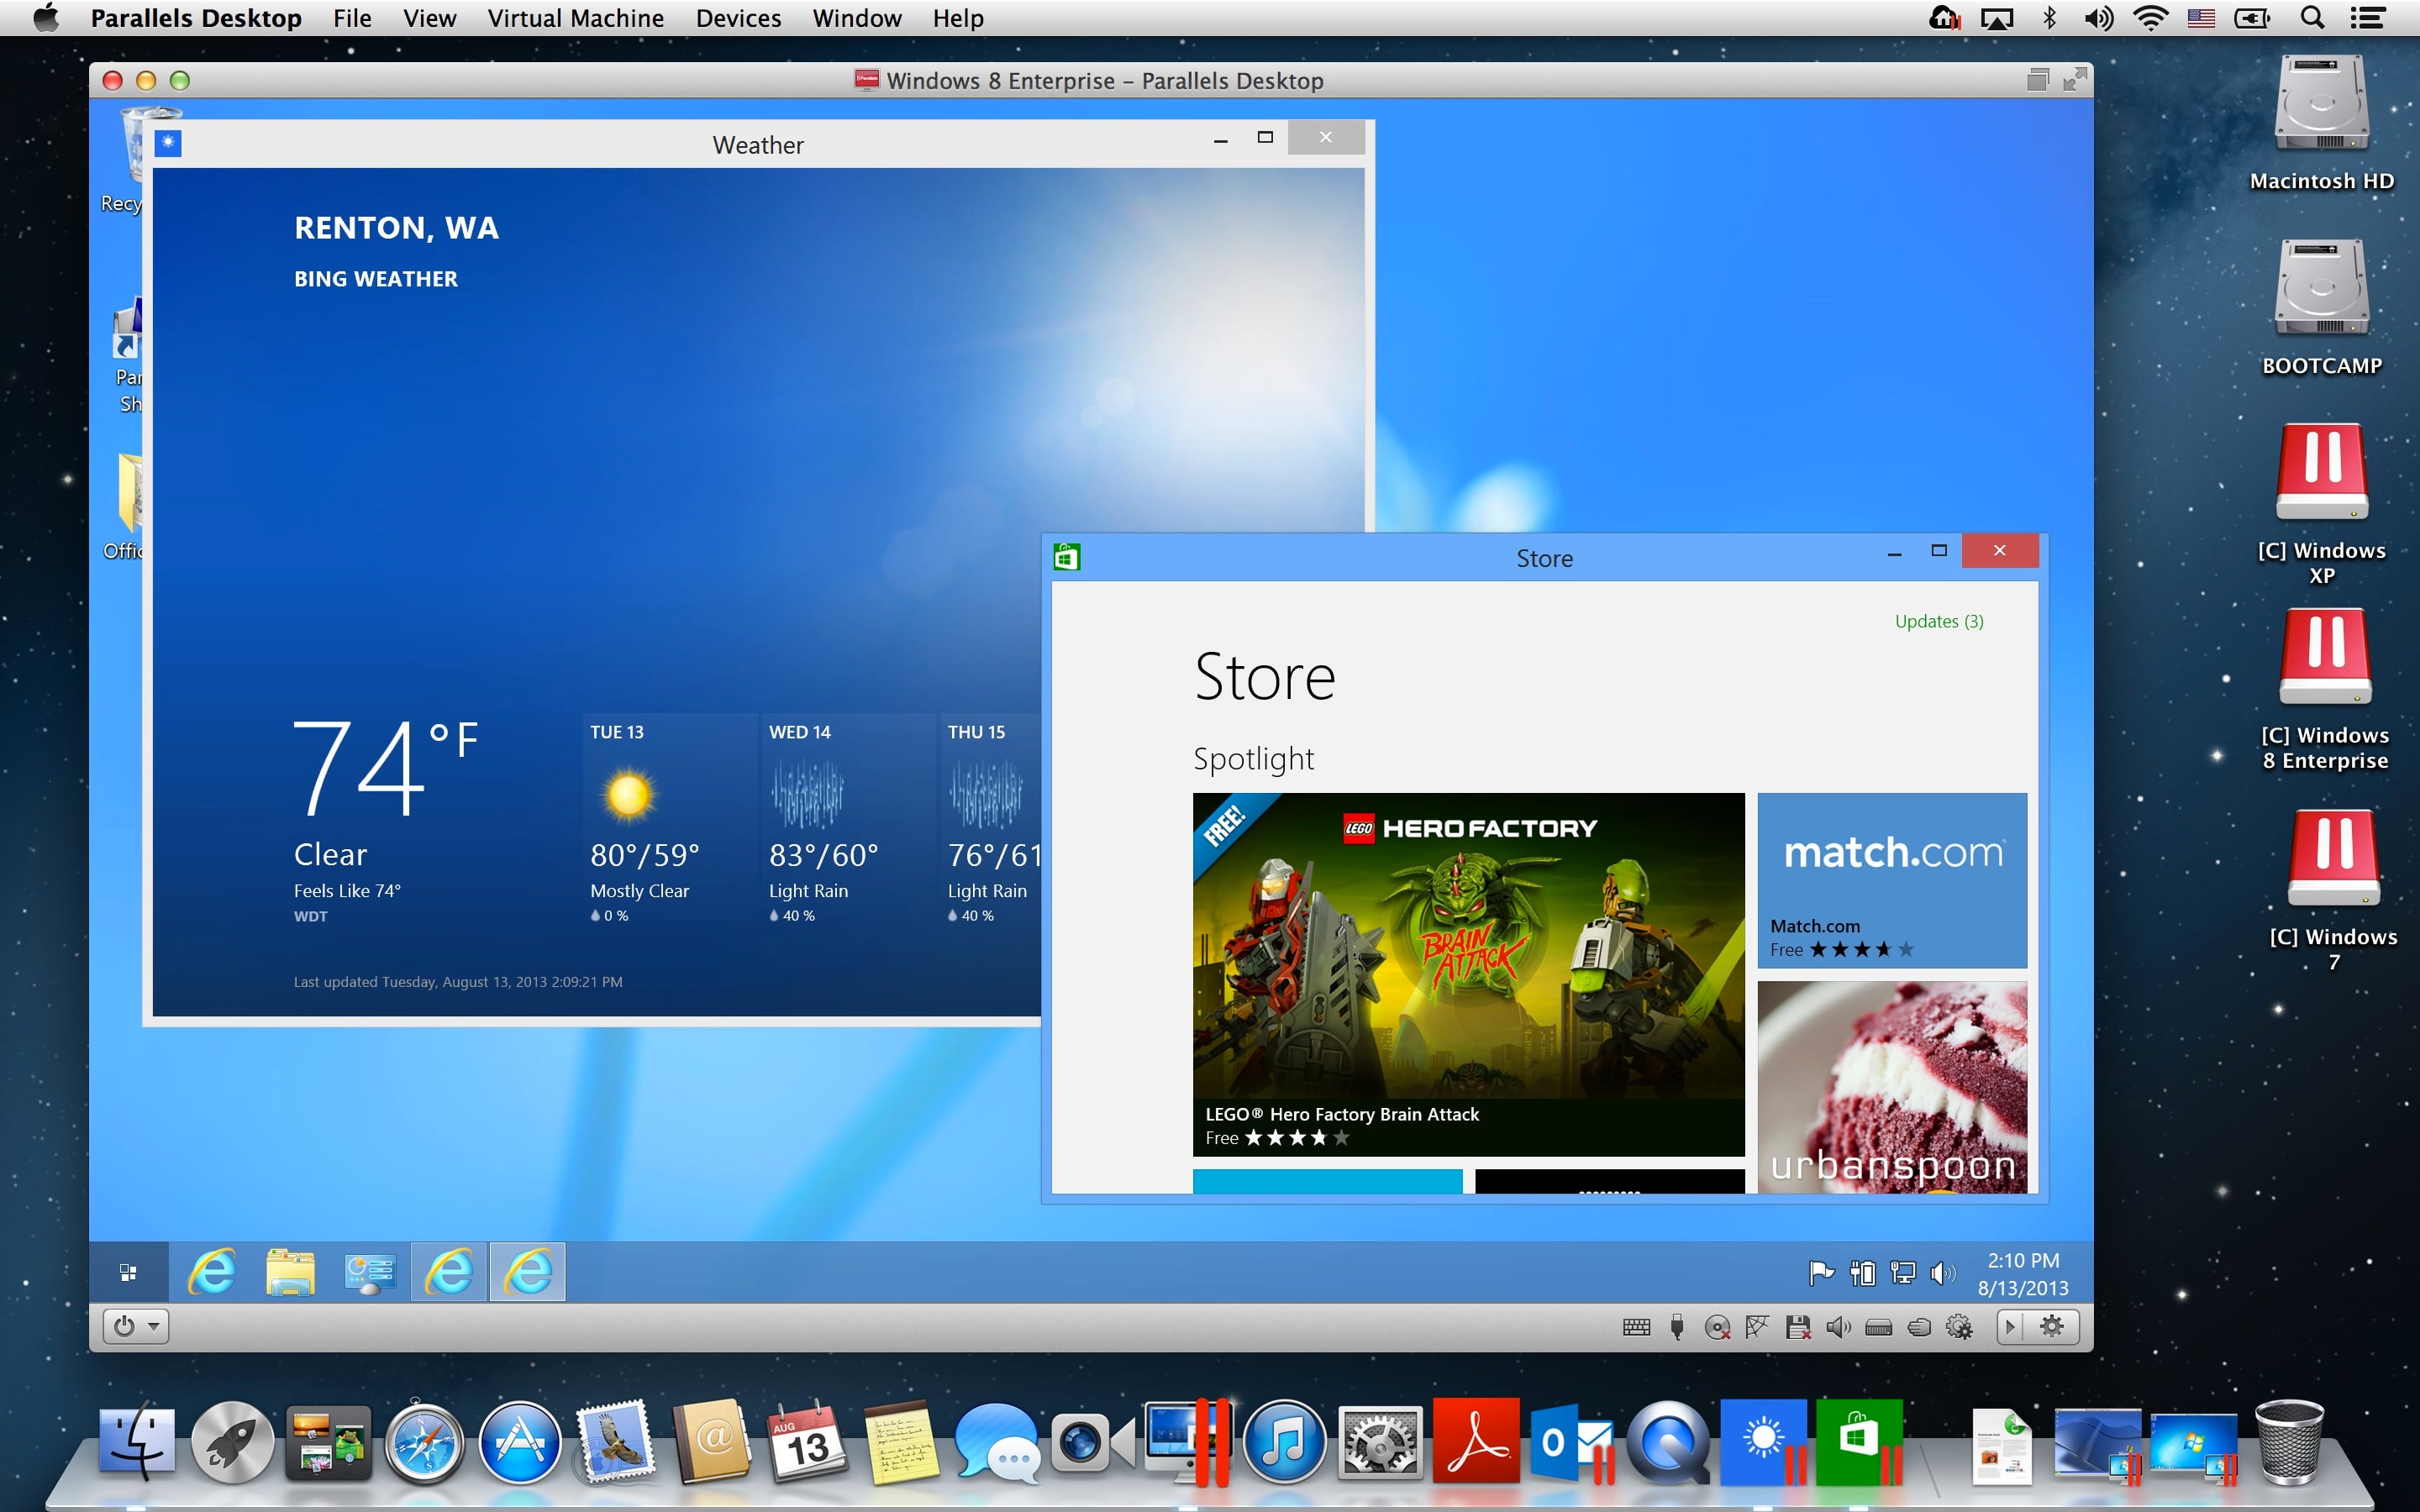Viewport: 2420px width, 1512px height.
Task: Open the US flag input source menu
Action: (2200, 18)
